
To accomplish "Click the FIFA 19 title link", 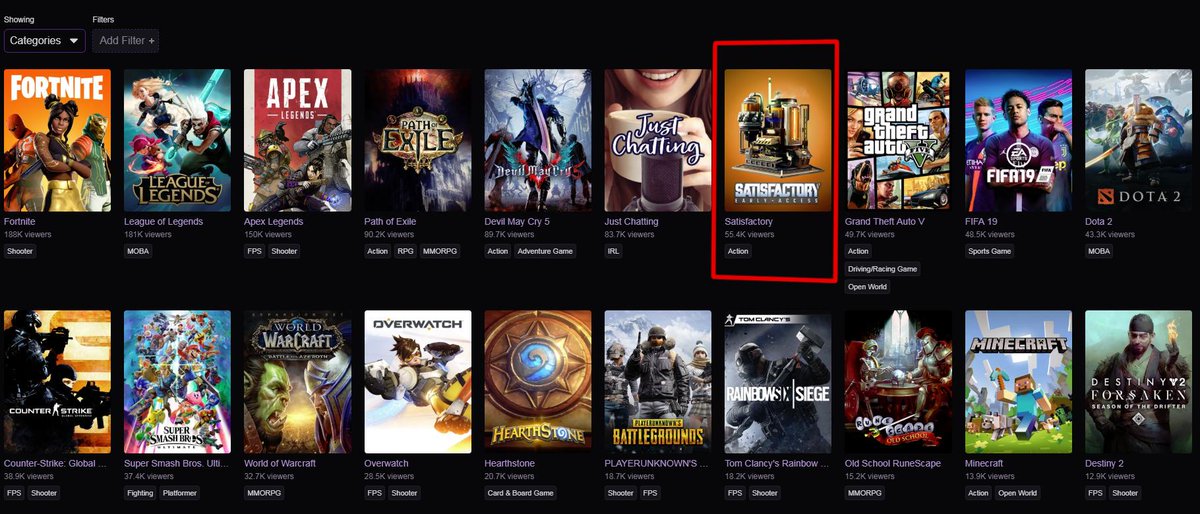I will (x=982, y=221).
